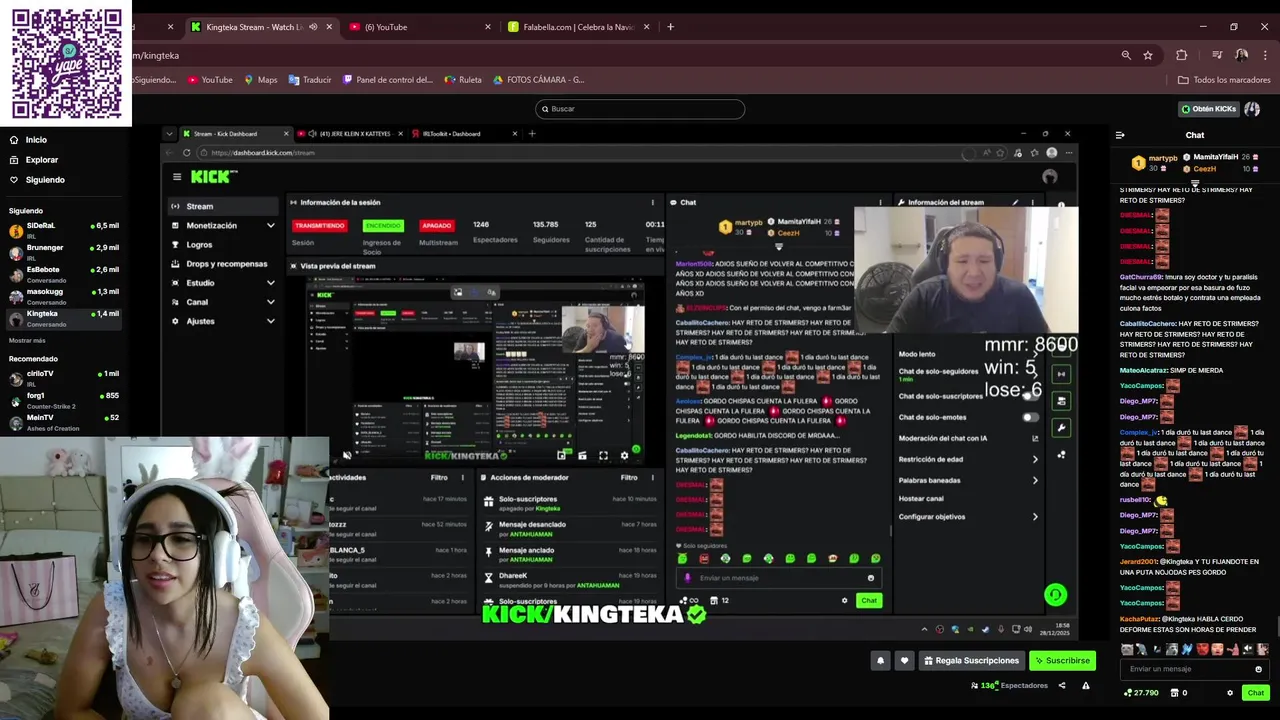Viewport: 1280px width, 720px height.
Task: Click the green Chat send button
Action: [x=1256, y=692]
